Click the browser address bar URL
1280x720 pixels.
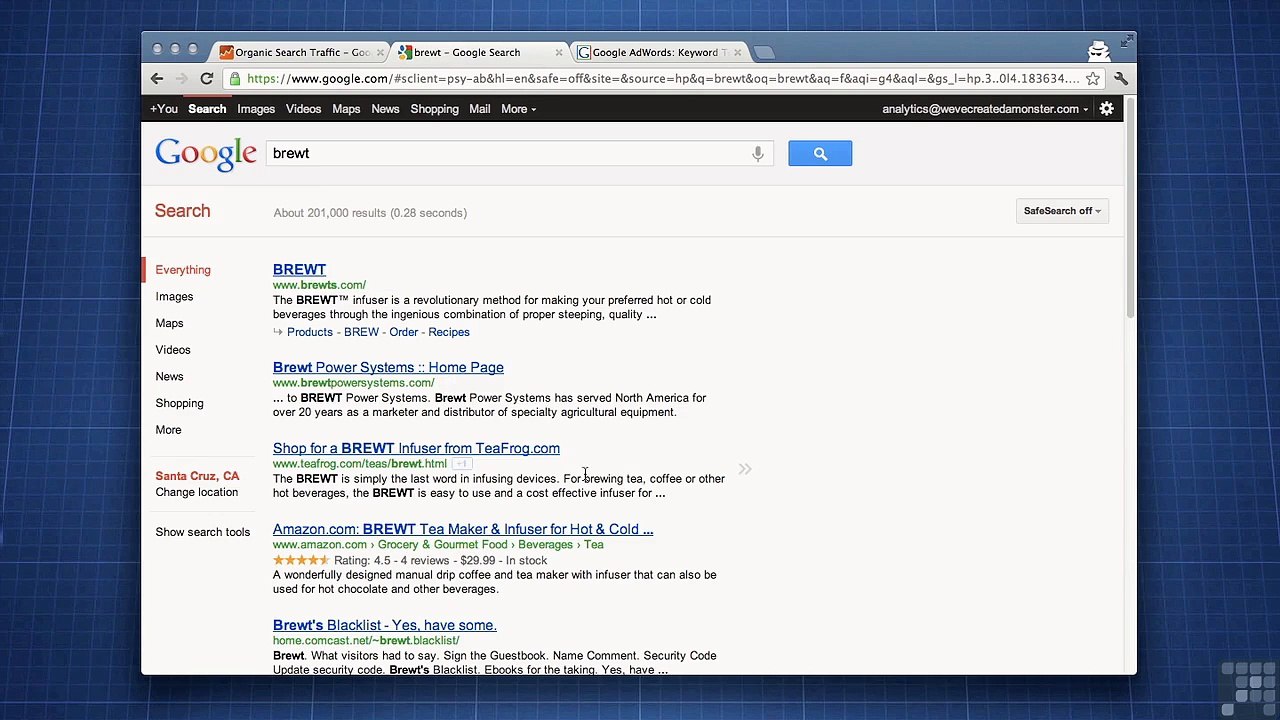662,79
